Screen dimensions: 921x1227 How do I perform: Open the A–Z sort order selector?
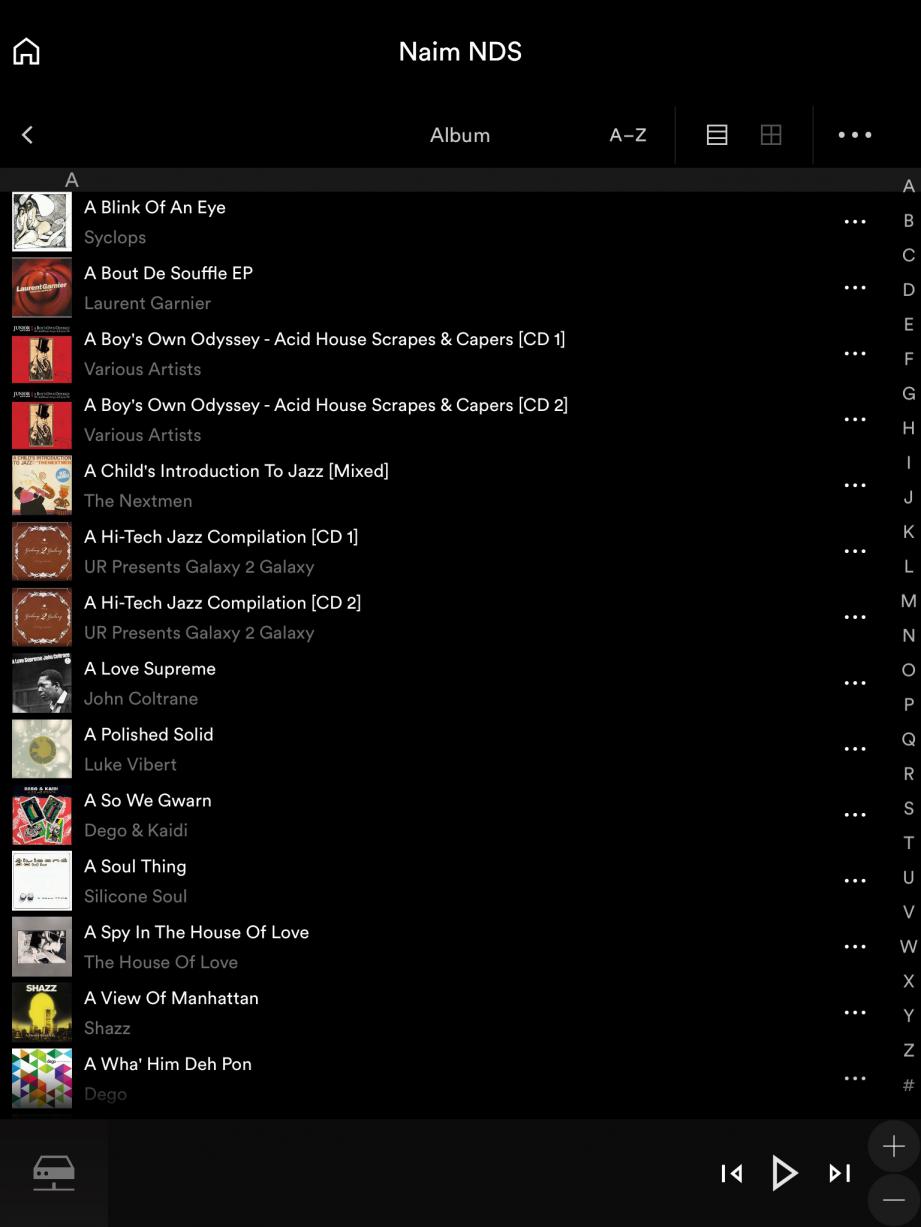pos(628,135)
